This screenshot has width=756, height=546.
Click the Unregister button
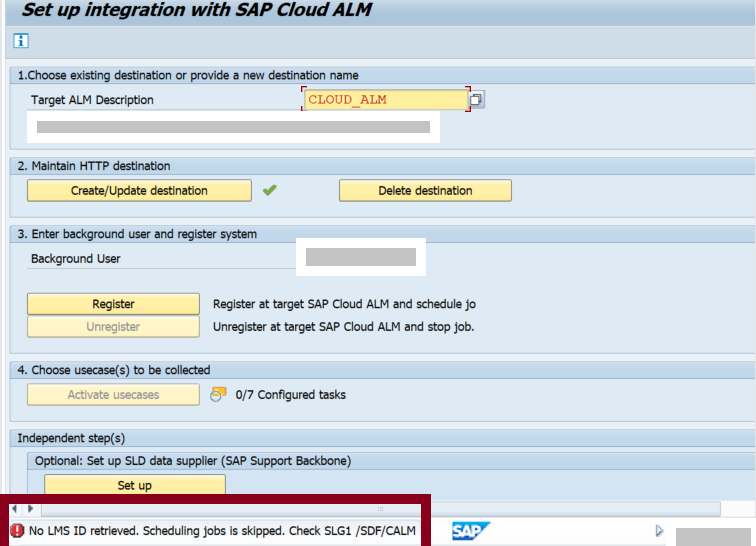(x=113, y=327)
